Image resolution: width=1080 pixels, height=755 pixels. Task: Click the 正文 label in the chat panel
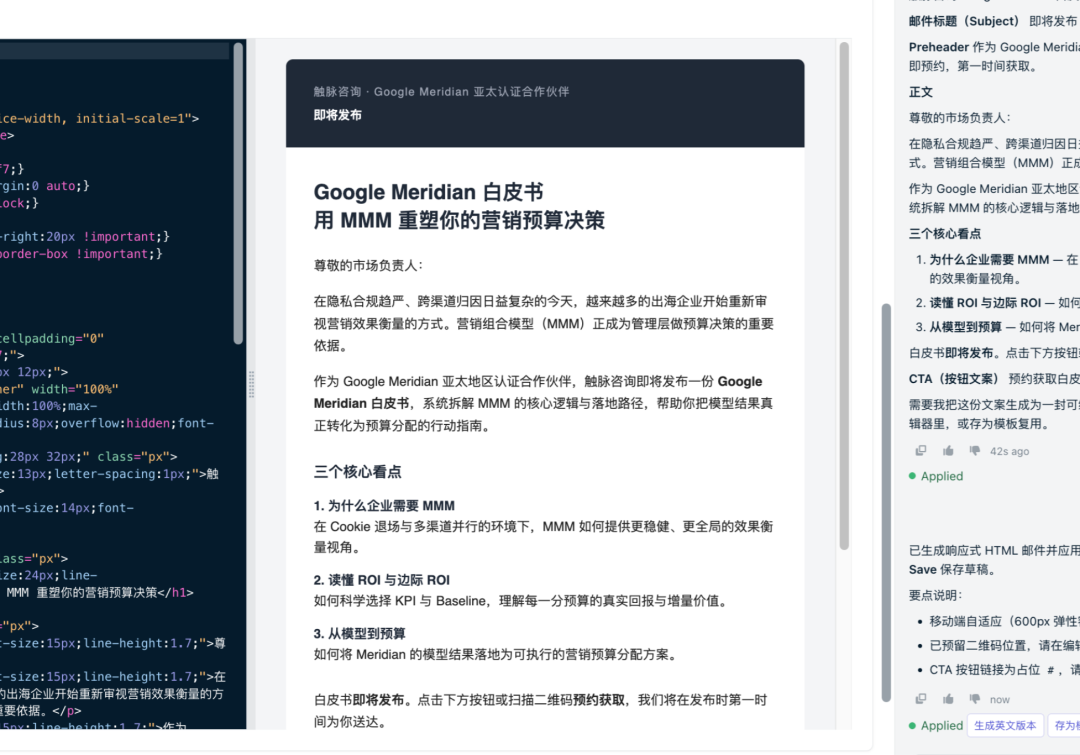pyautogui.click(x=920, y=92)
